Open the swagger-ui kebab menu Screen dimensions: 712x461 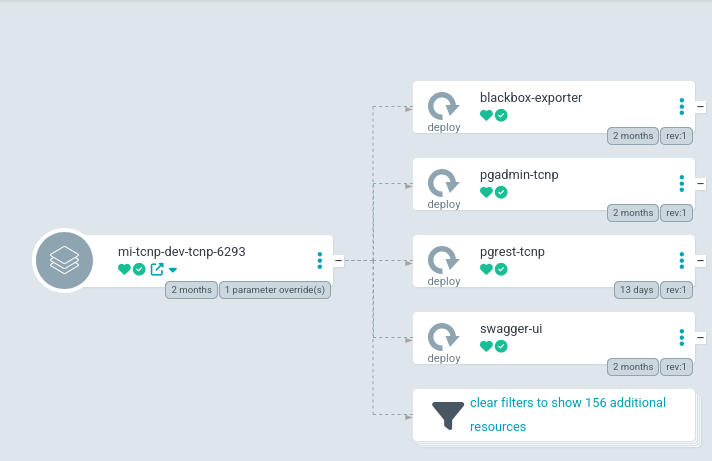click(681, 338)
